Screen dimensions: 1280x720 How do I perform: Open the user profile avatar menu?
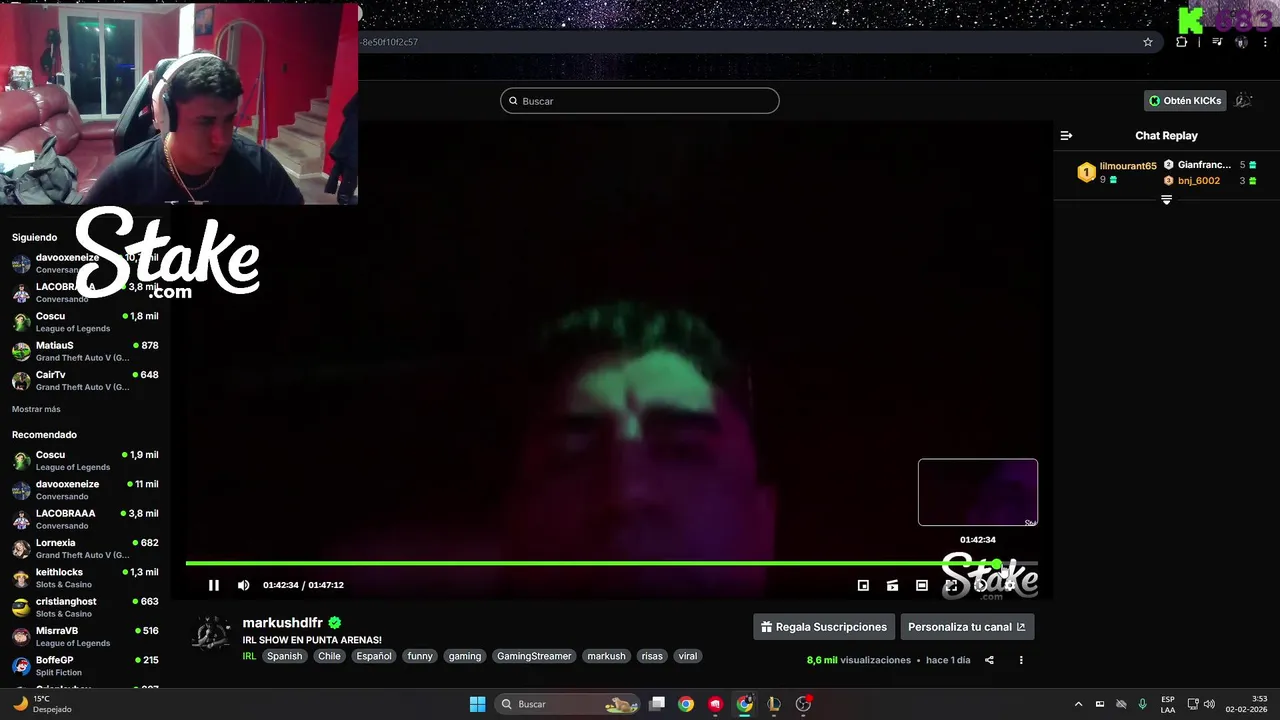coord(1244,100)
